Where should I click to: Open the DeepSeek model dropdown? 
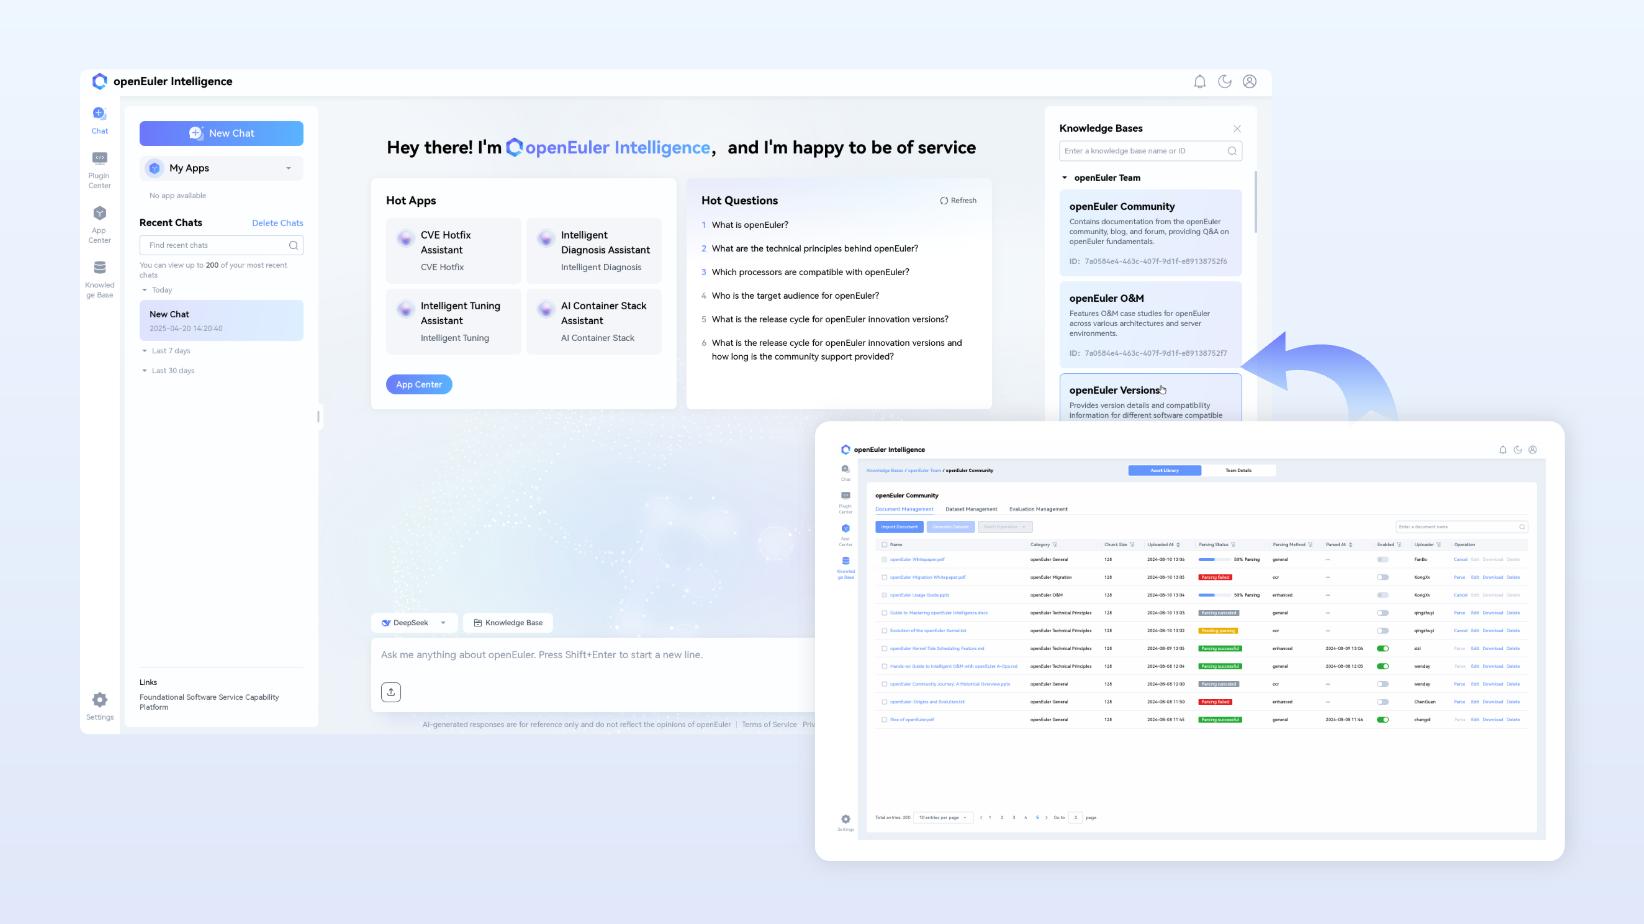coord(415,623)
